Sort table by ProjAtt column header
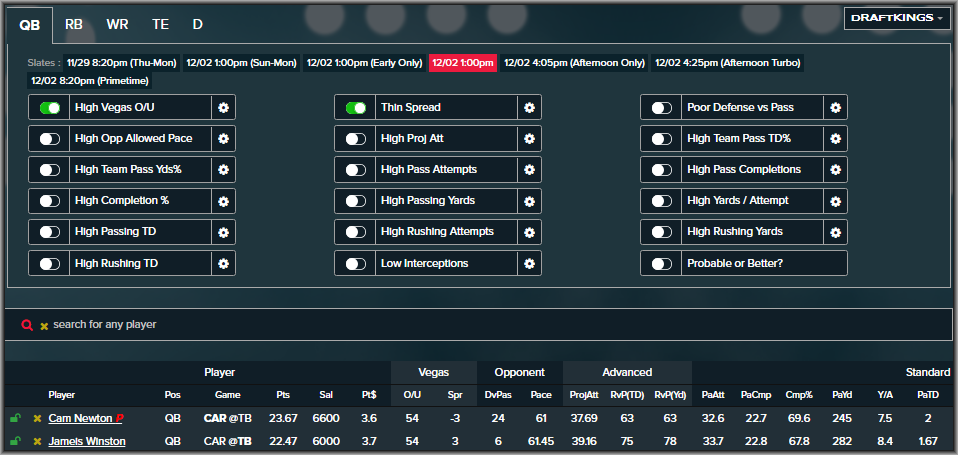 click(585, 395)
